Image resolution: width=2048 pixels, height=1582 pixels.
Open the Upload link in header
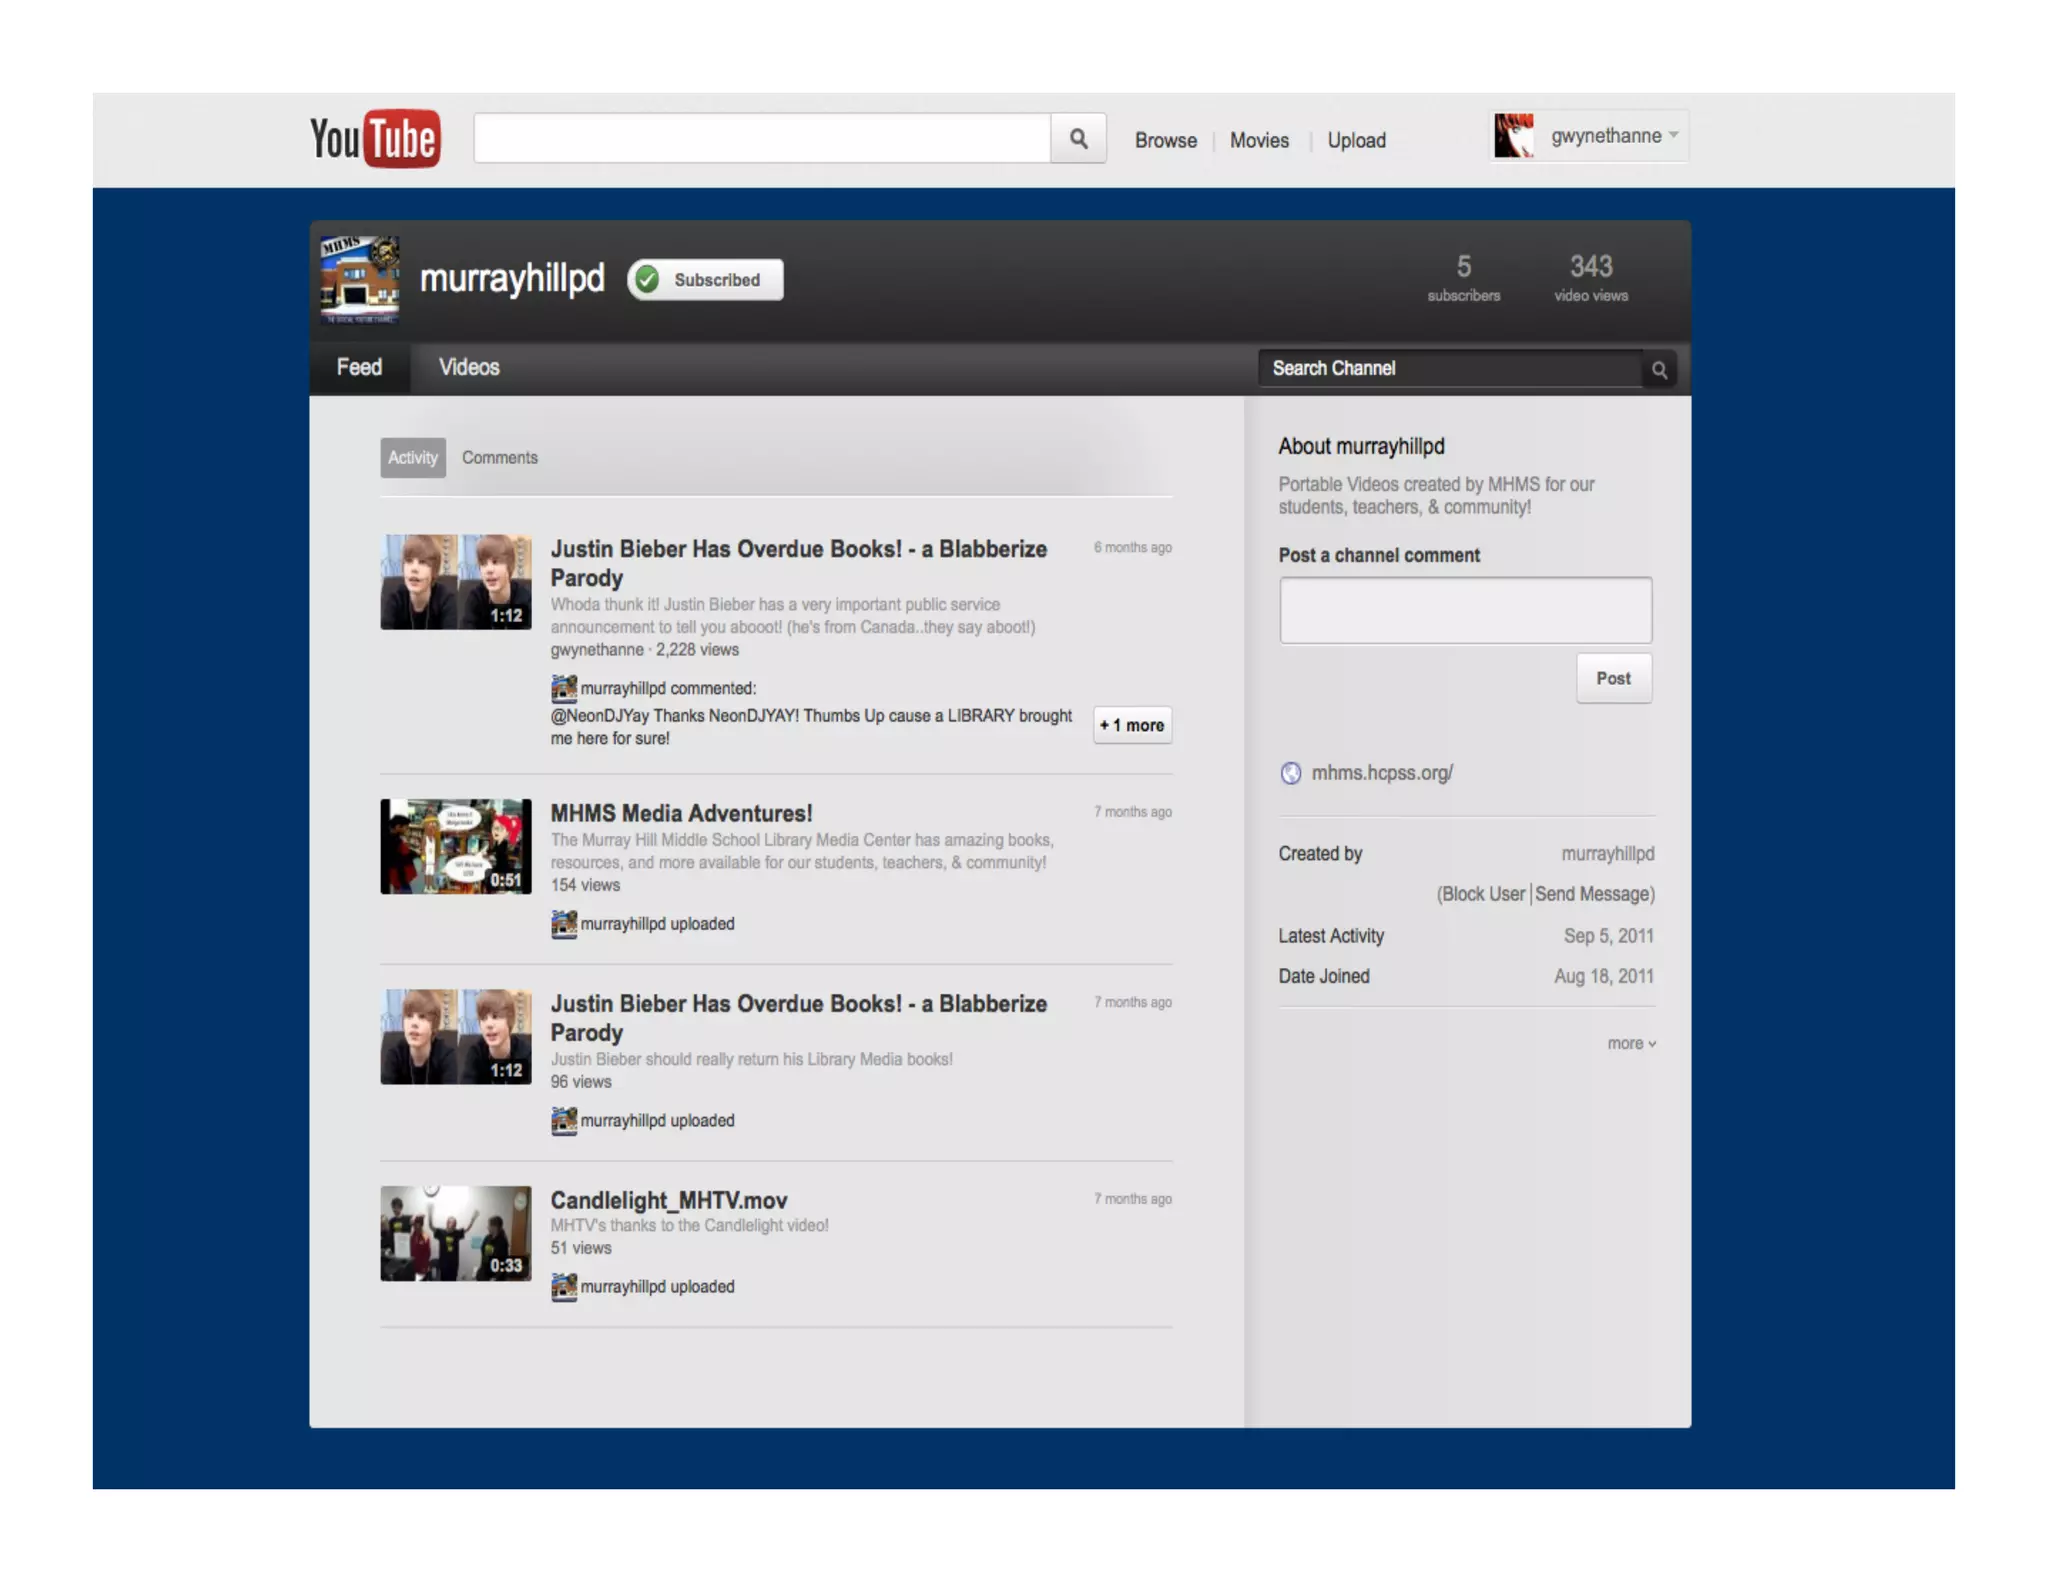click(1355, 140)
